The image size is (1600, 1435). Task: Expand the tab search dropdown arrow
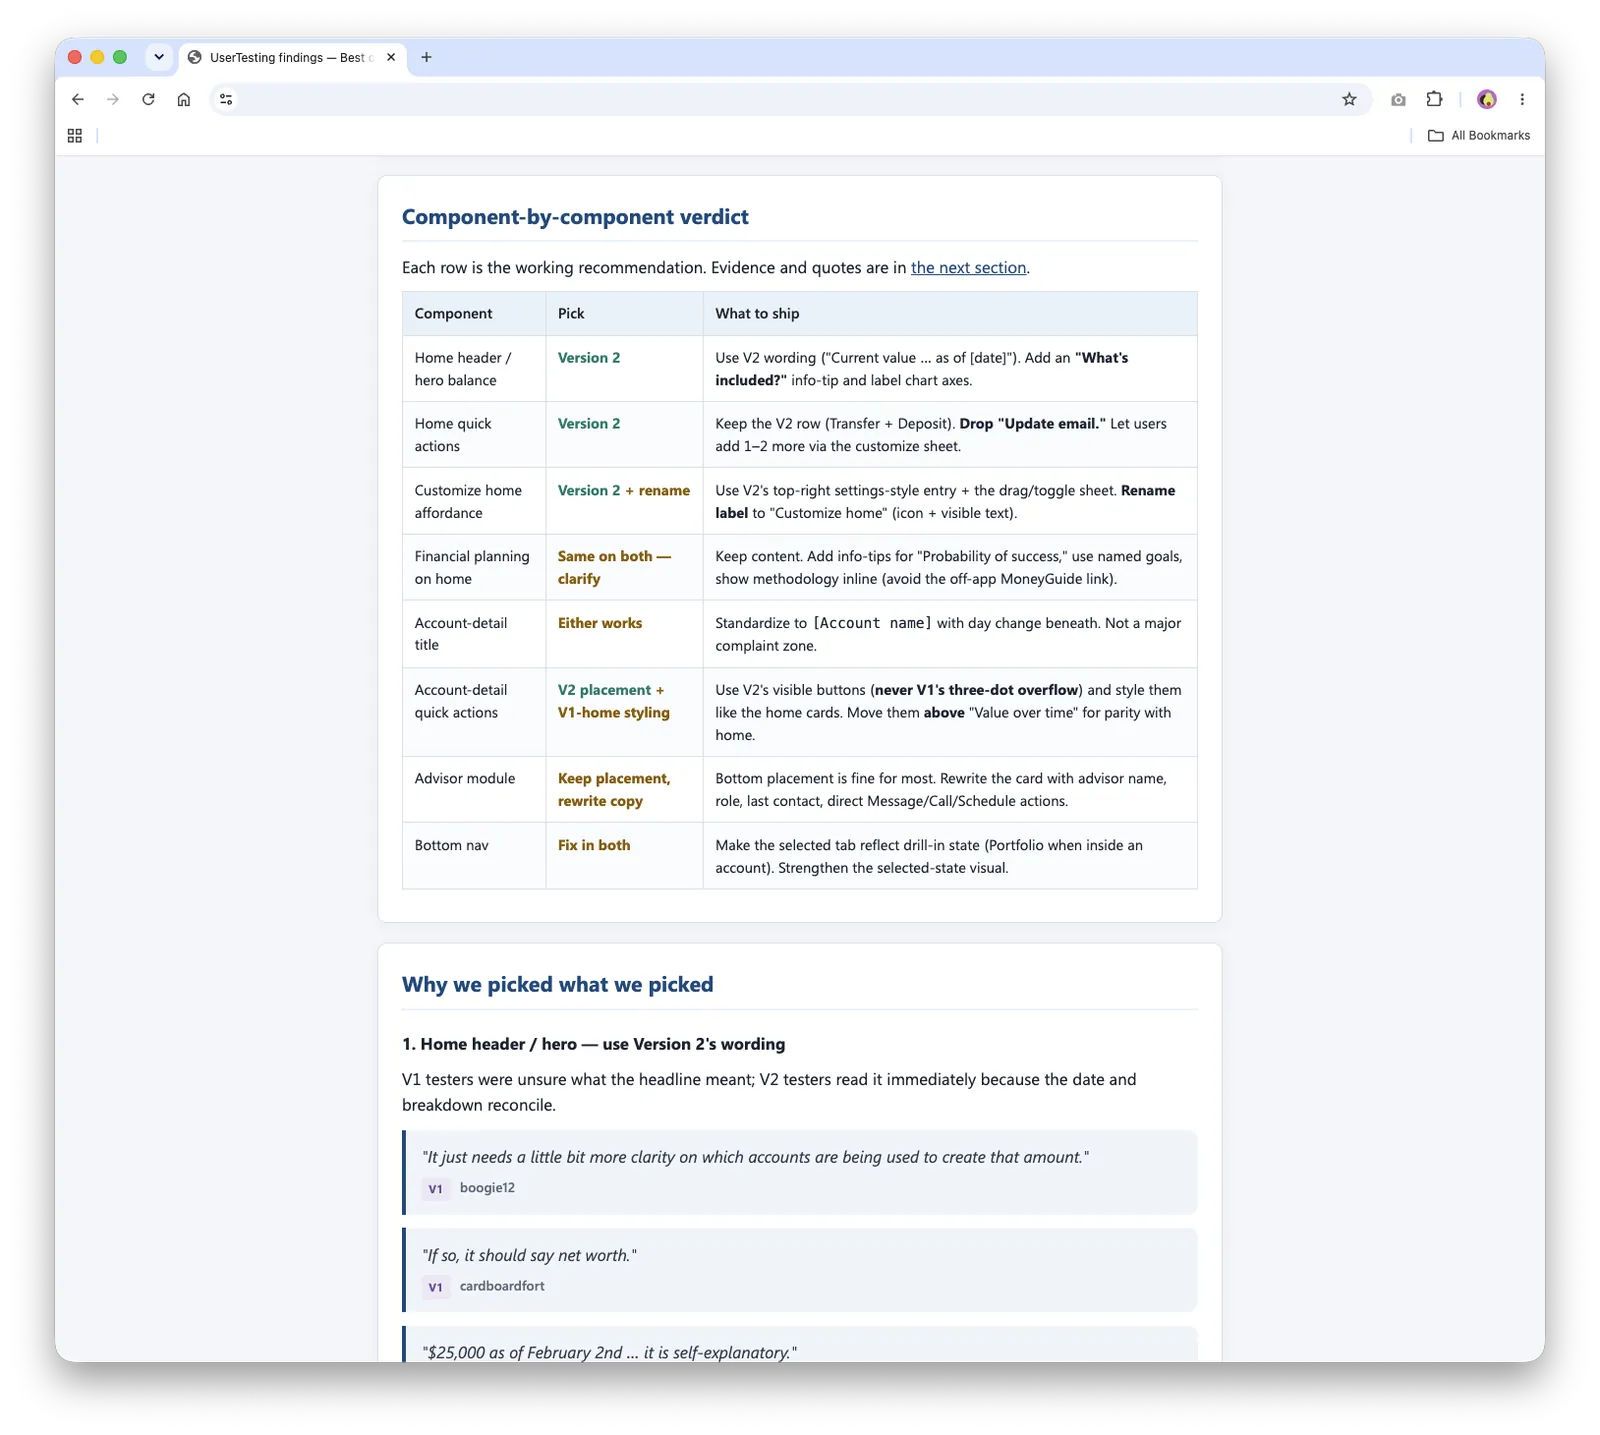coord(159,57)
